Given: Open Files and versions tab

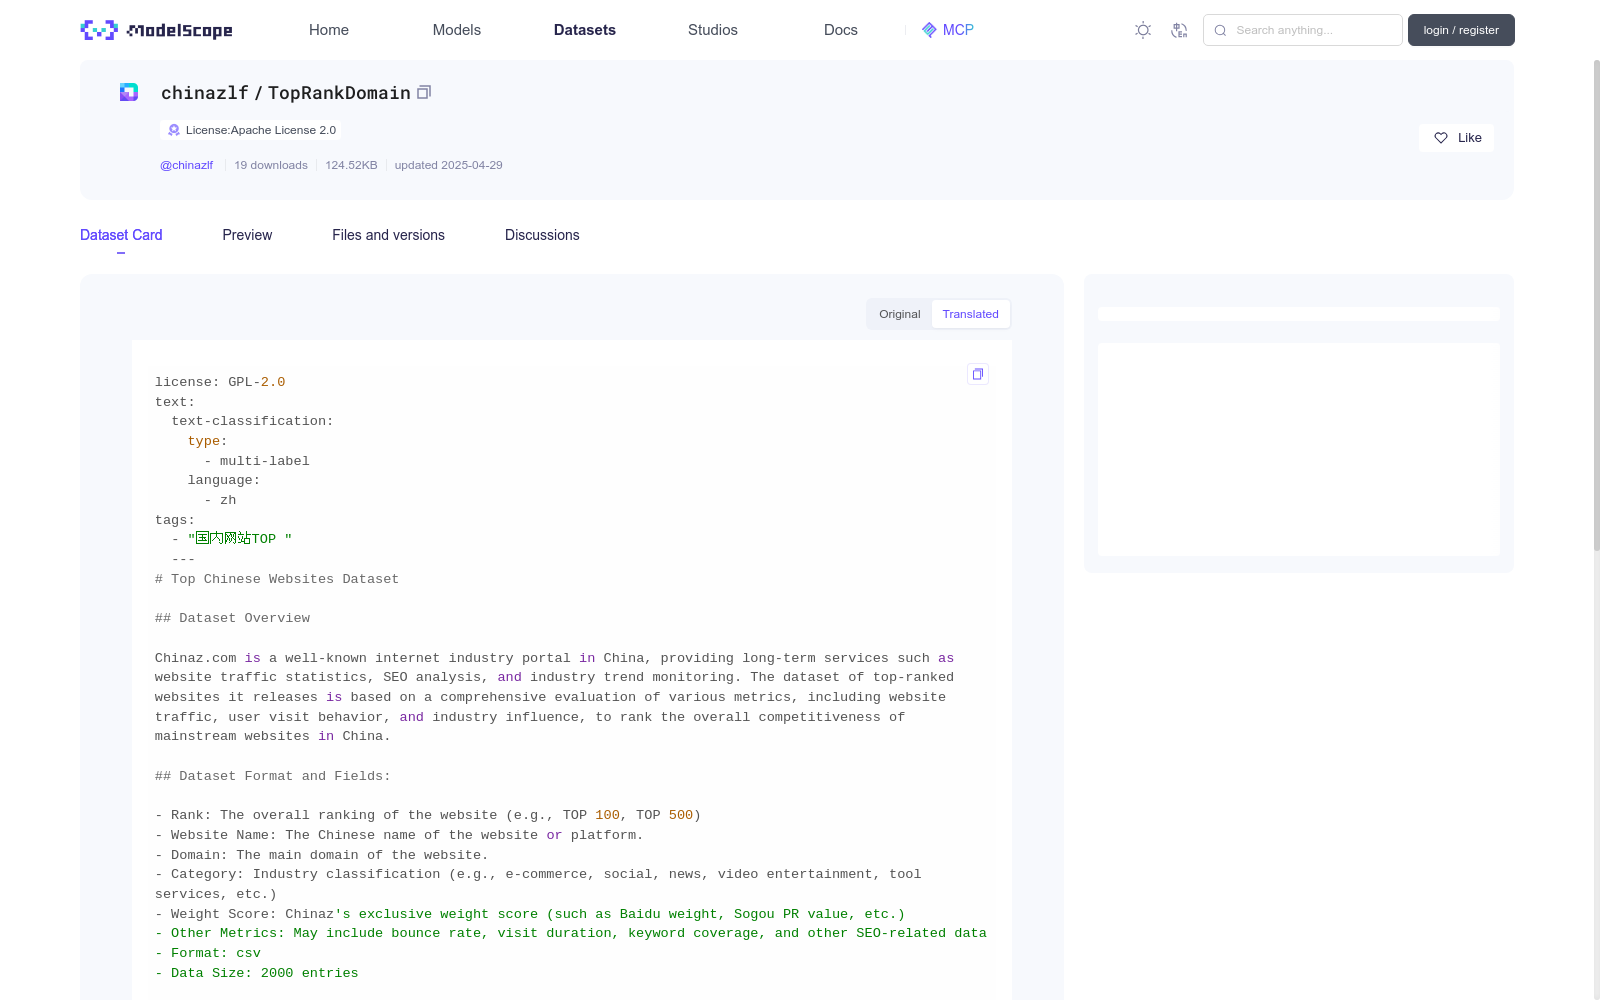Looking at the screenshot, I should [x=388, y=235].
